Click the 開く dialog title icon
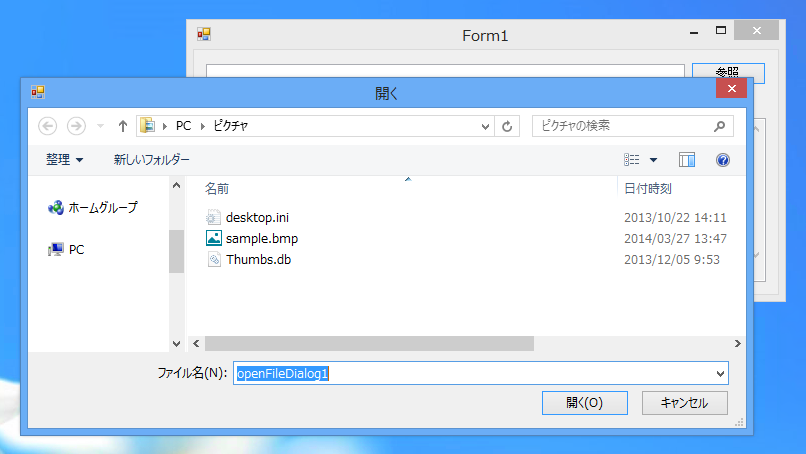Viewport: 806px width, 454px height. tap(38, 92)
